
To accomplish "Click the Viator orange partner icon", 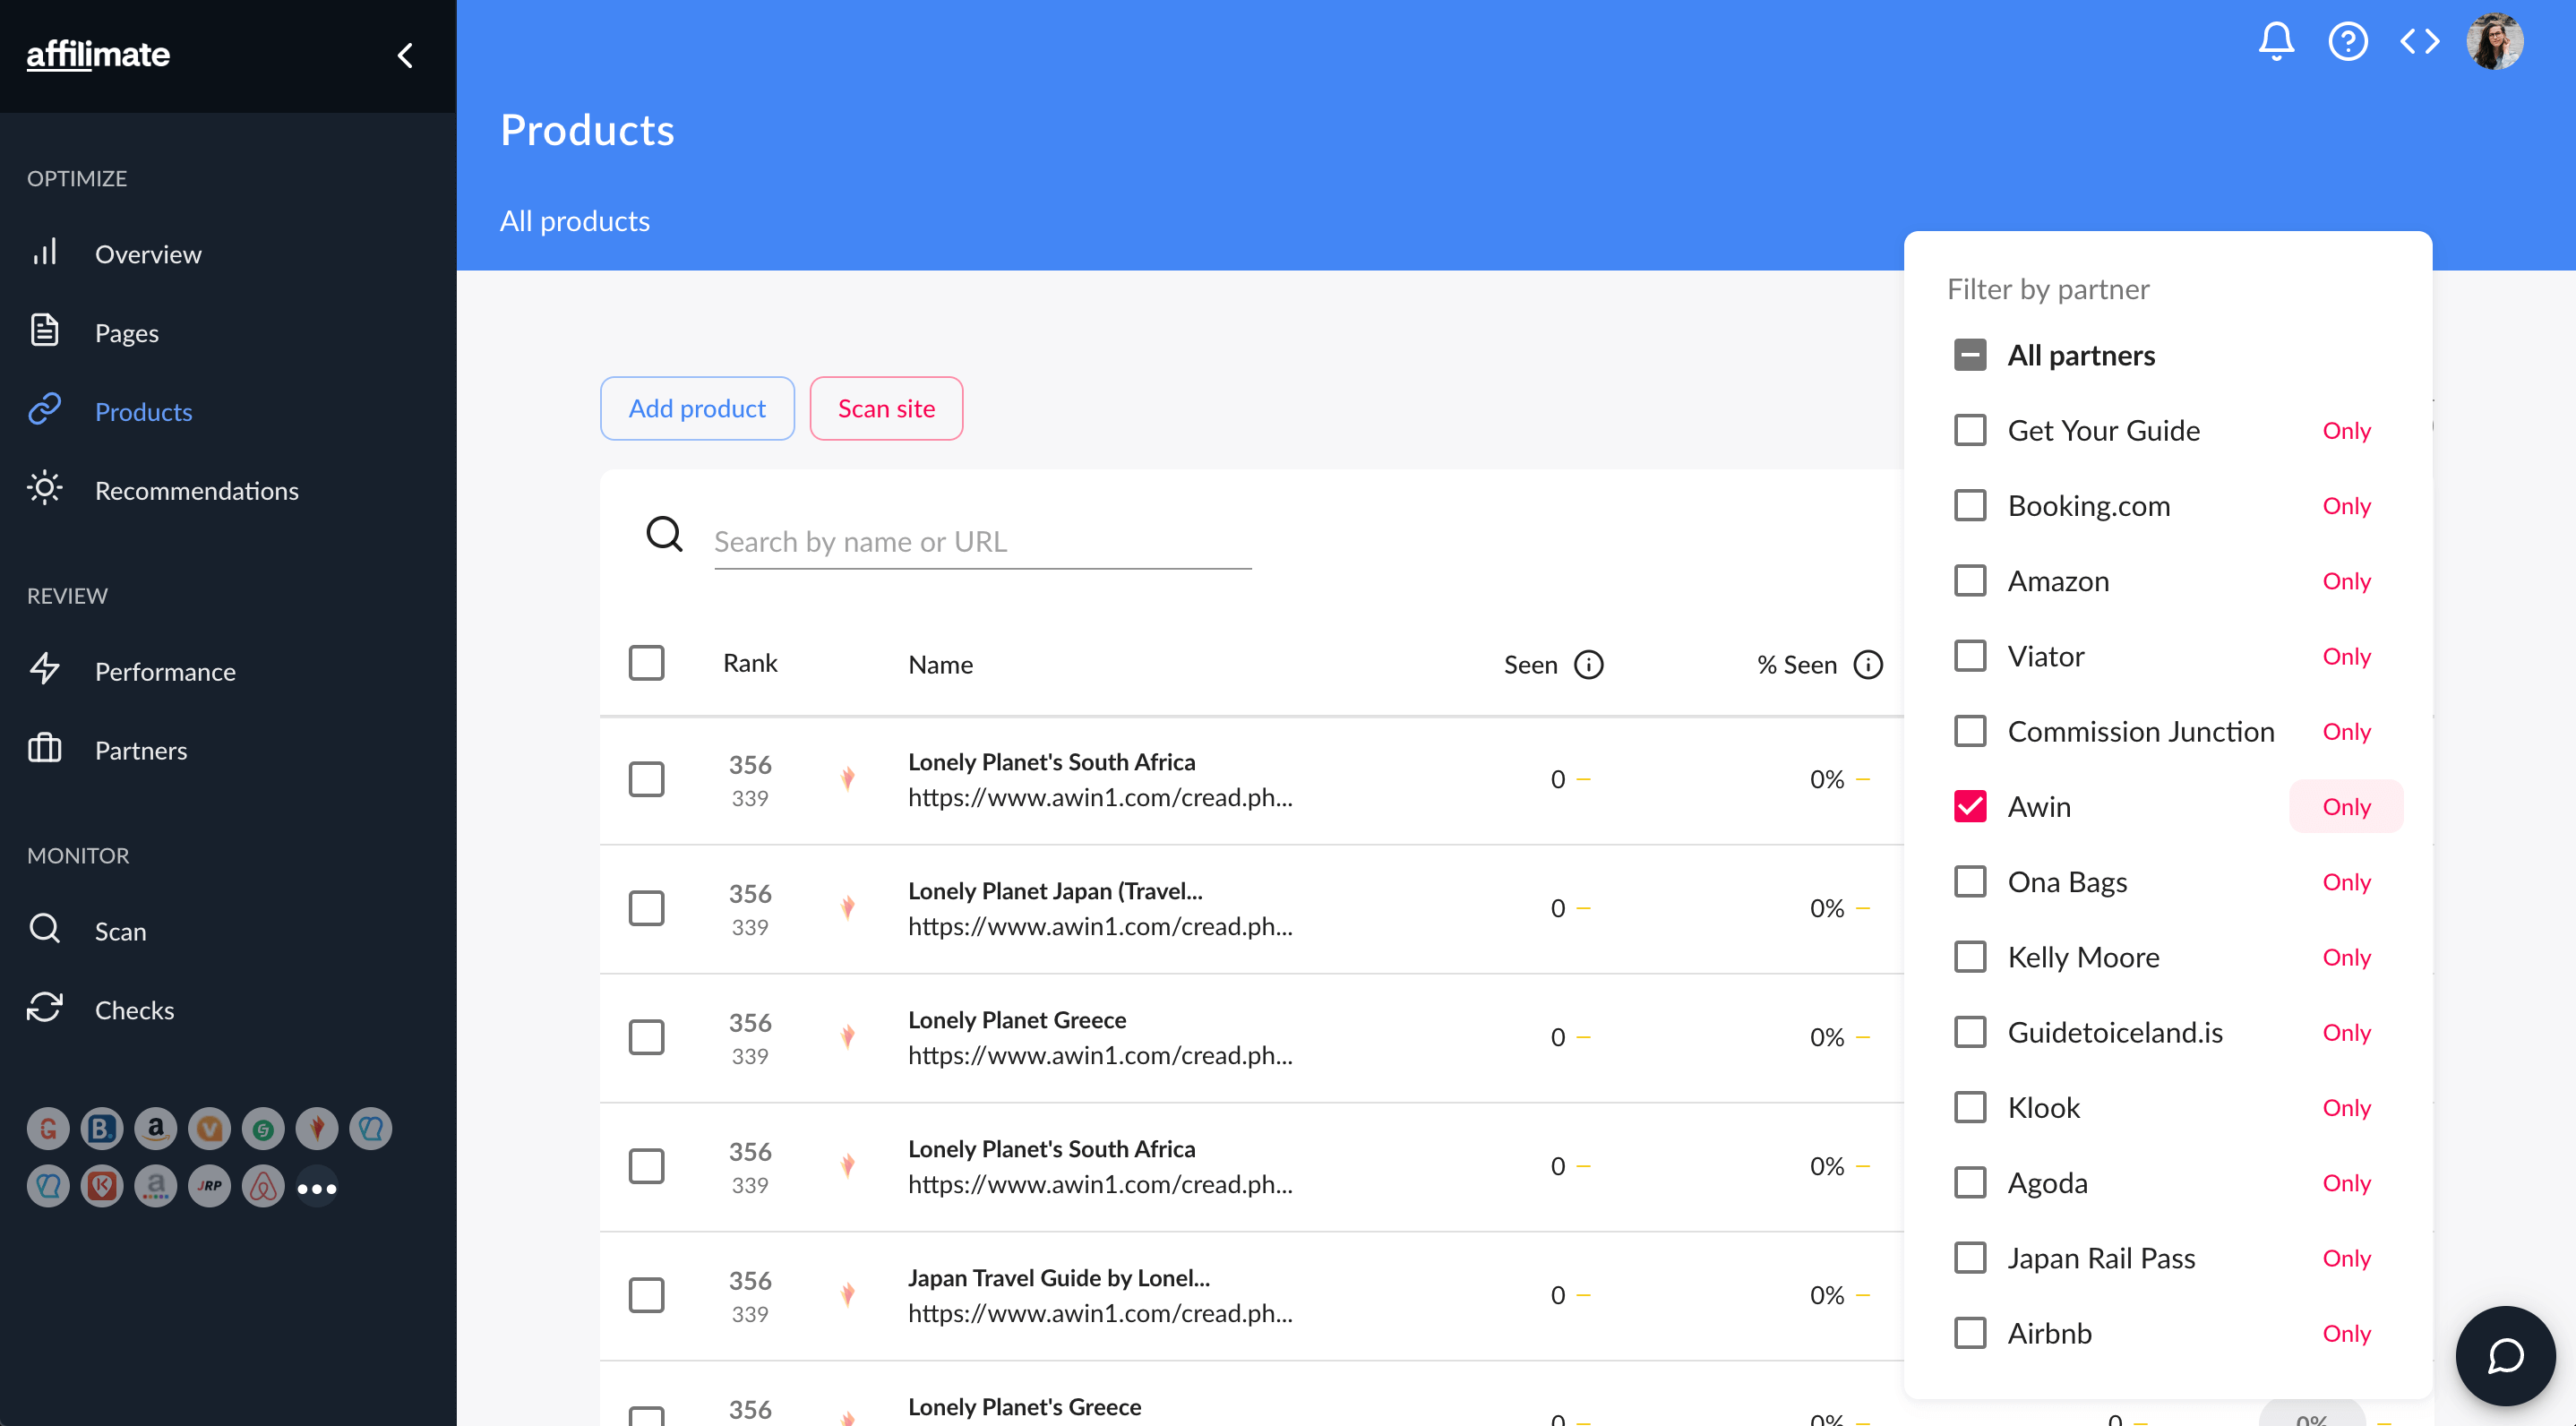I will 209,1129.
